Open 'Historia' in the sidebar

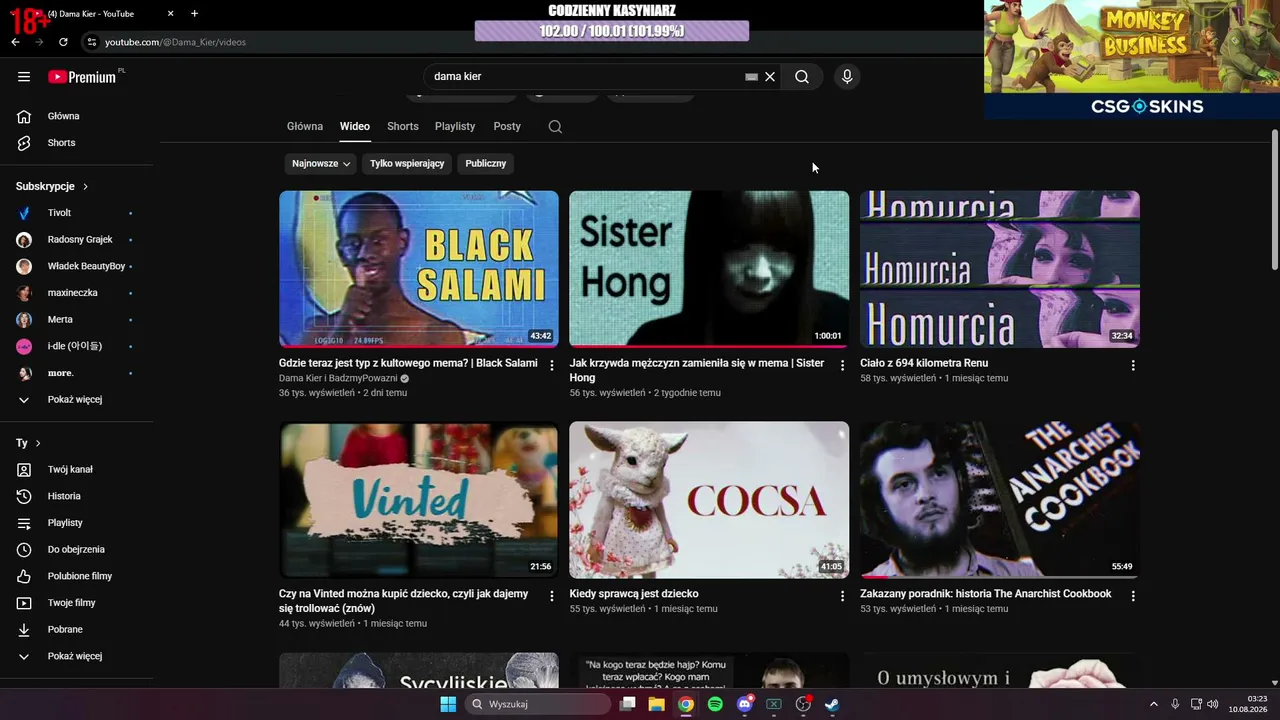[77, 497]
